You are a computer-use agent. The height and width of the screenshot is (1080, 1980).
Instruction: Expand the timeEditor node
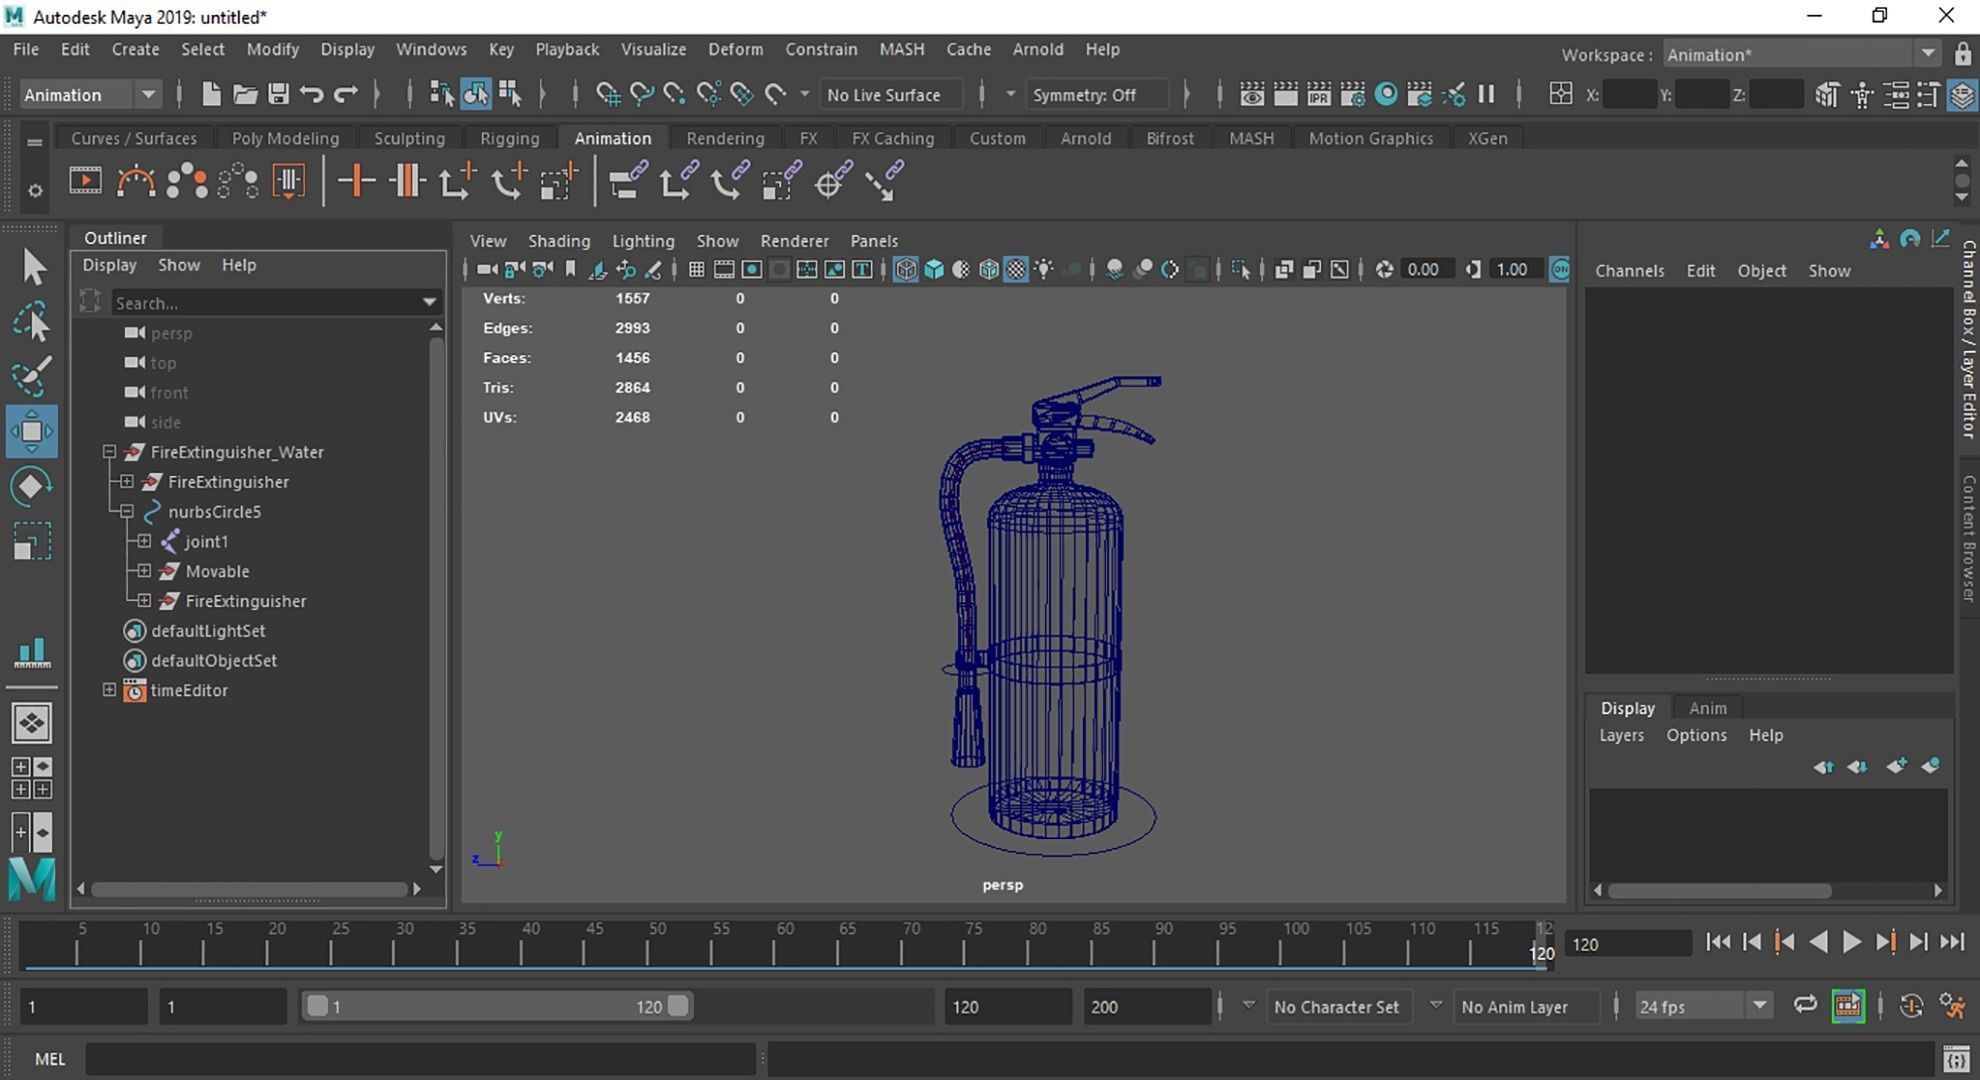(x=110, y=690)
